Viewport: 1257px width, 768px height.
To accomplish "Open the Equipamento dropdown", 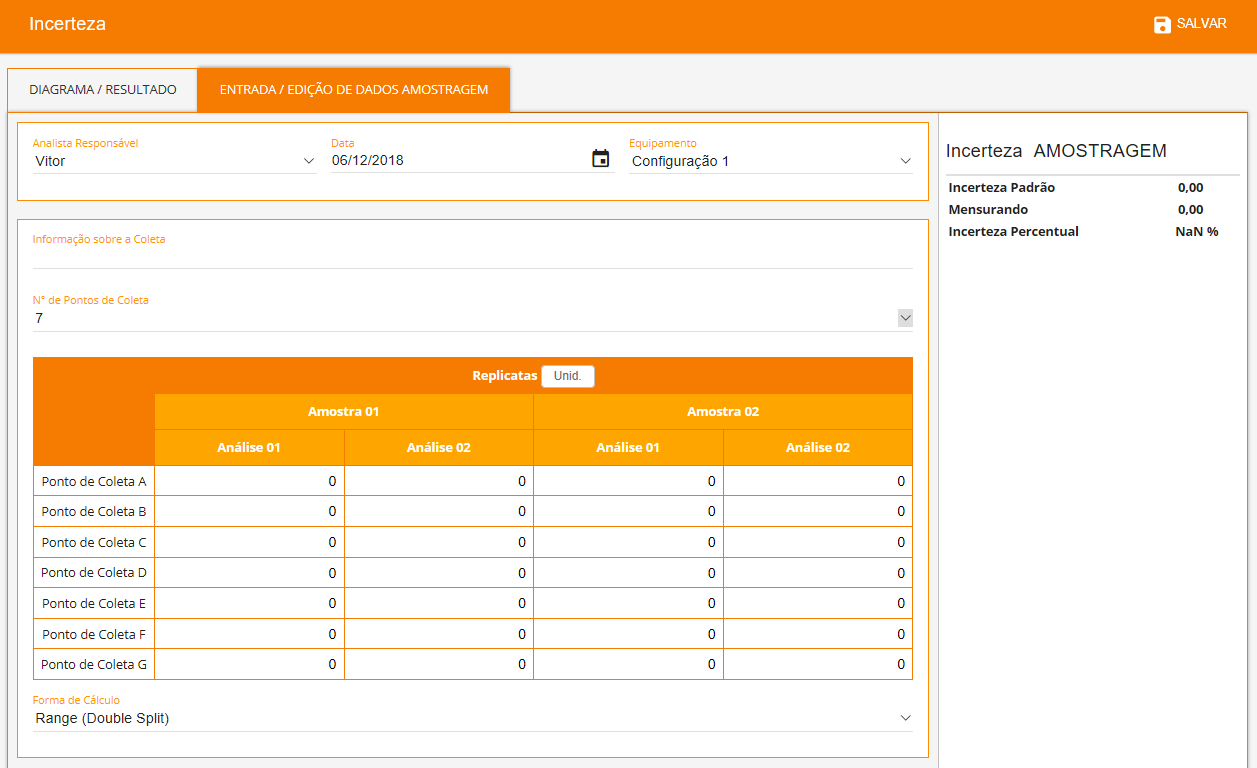I will (x=770, y=161).
